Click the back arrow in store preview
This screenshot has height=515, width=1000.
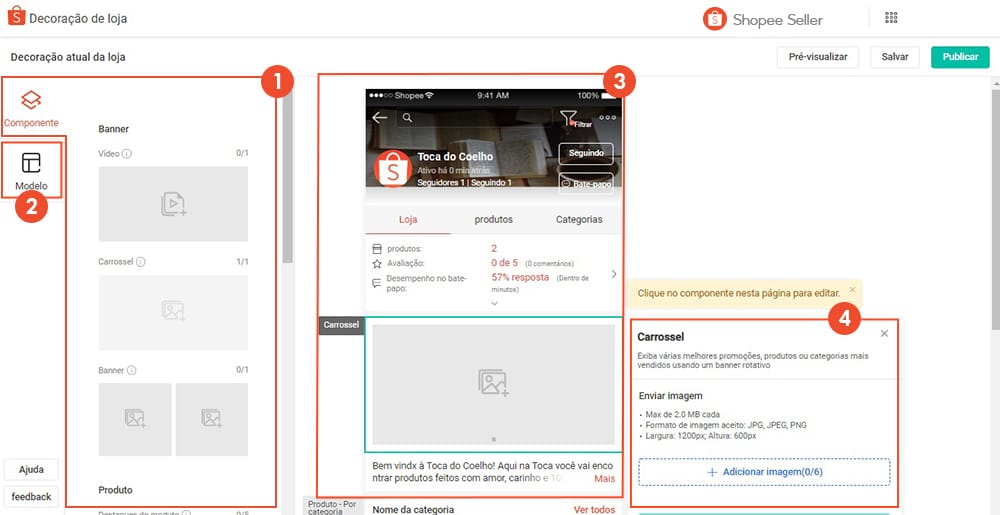click(380, 117)
